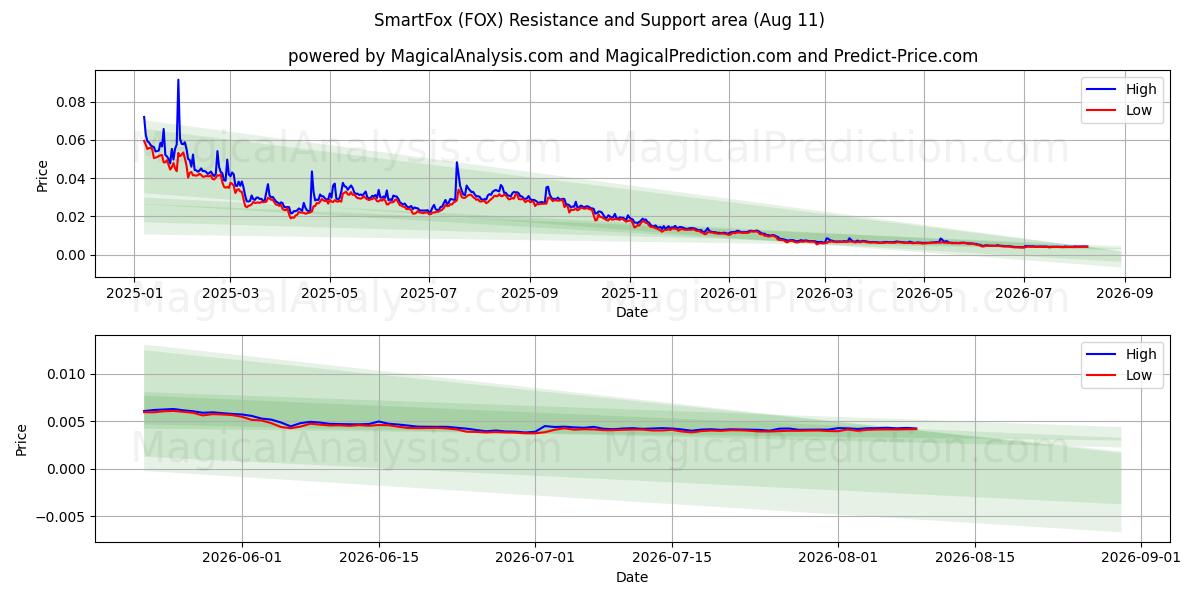This screenshot has width=1200, height=600.
Task: Click 'Low' in the bottom chart legend
Action: (x=1139, y=375)
